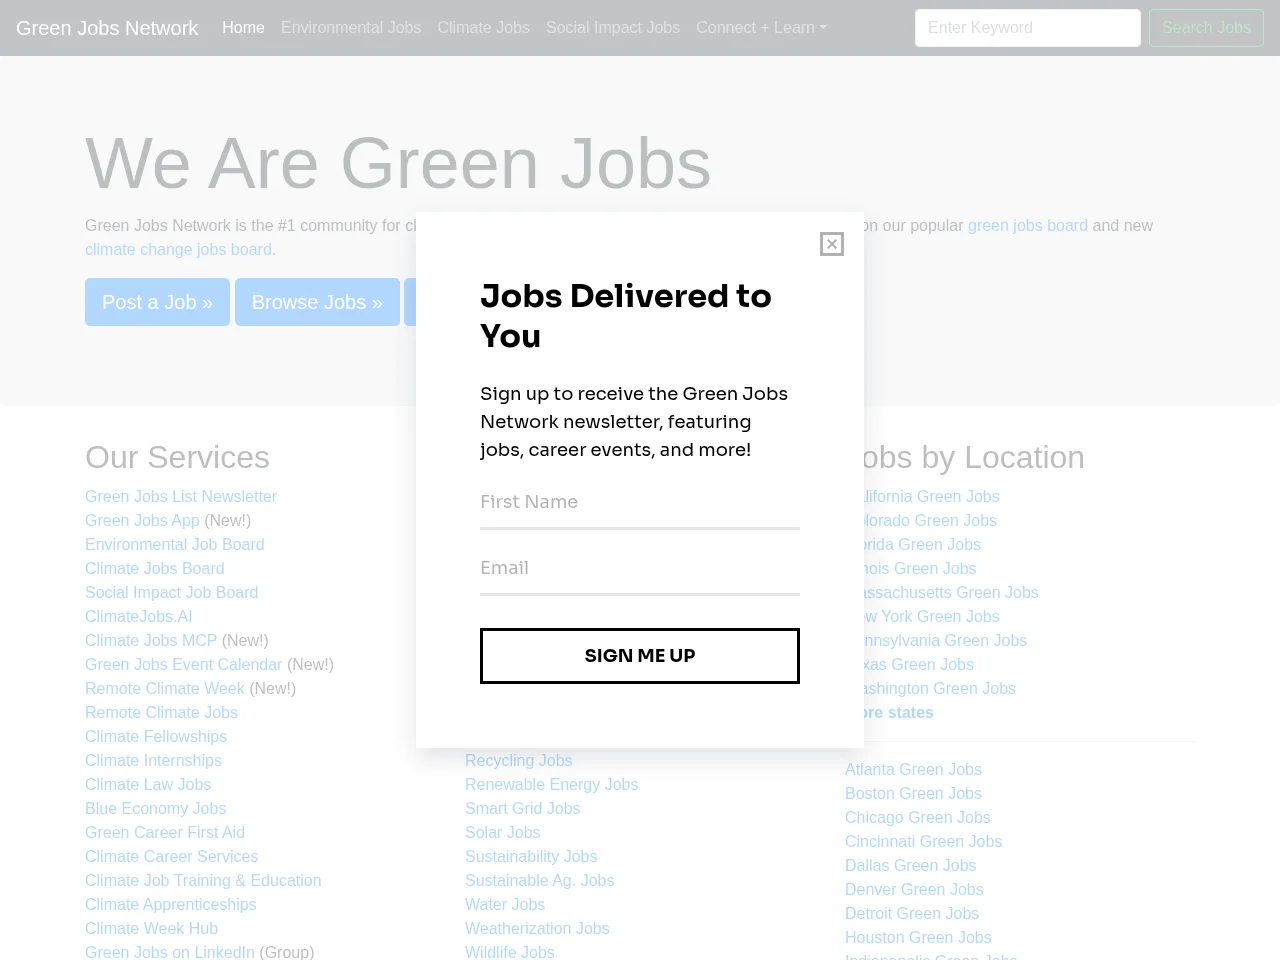
Task: Open Sustainable Ag. Jobs link
Action: [x=539, y=880]
